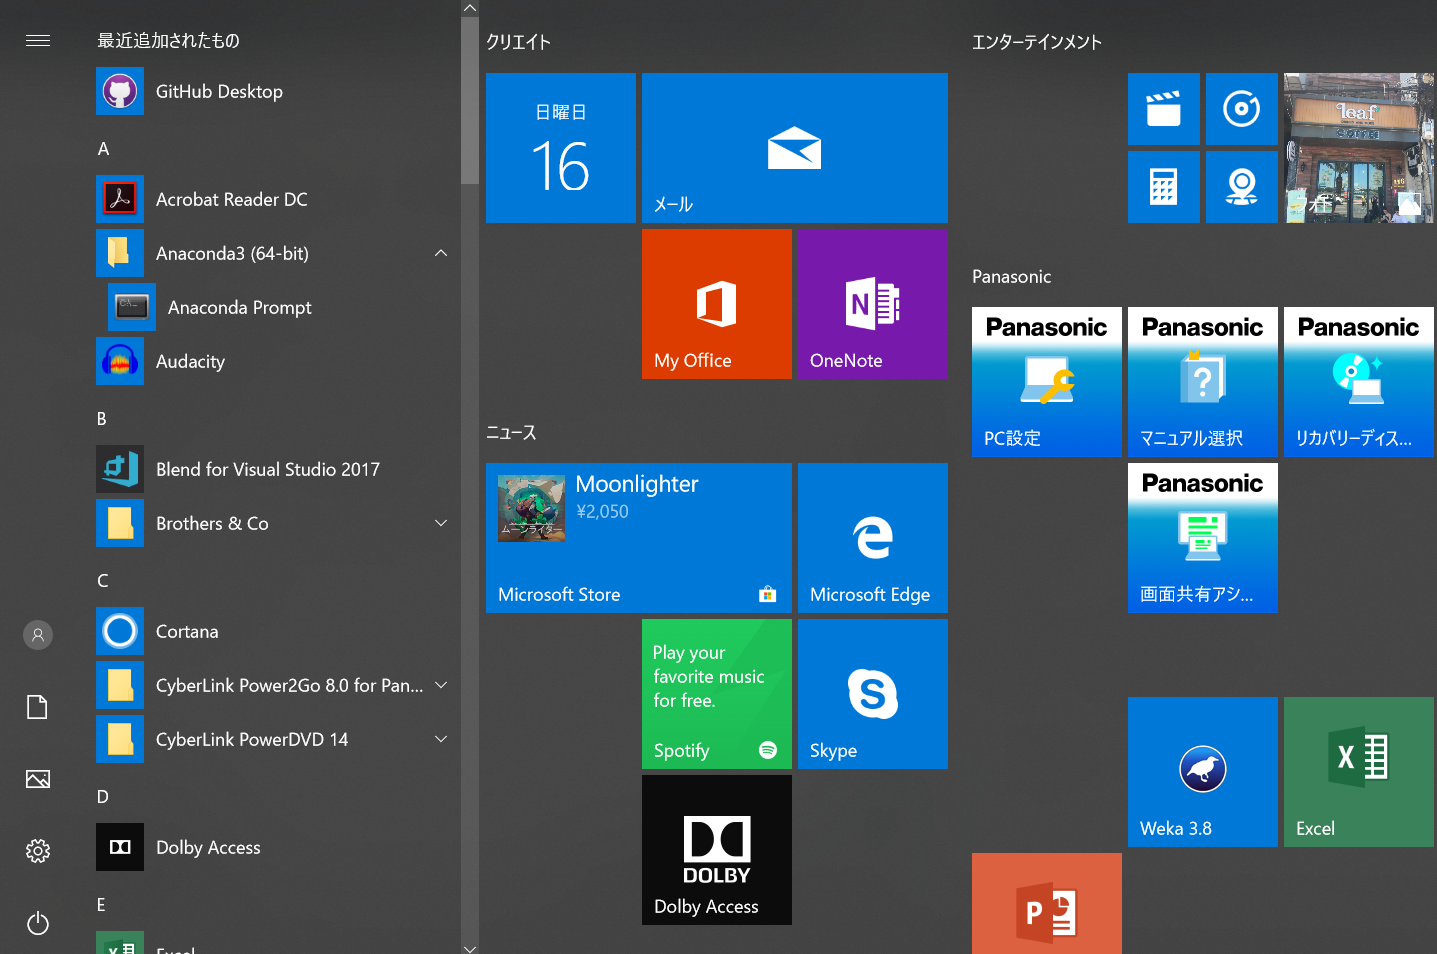Open Panasonic PC設定 tile
Screen dimensions: 1437x954
(1047, 382)
